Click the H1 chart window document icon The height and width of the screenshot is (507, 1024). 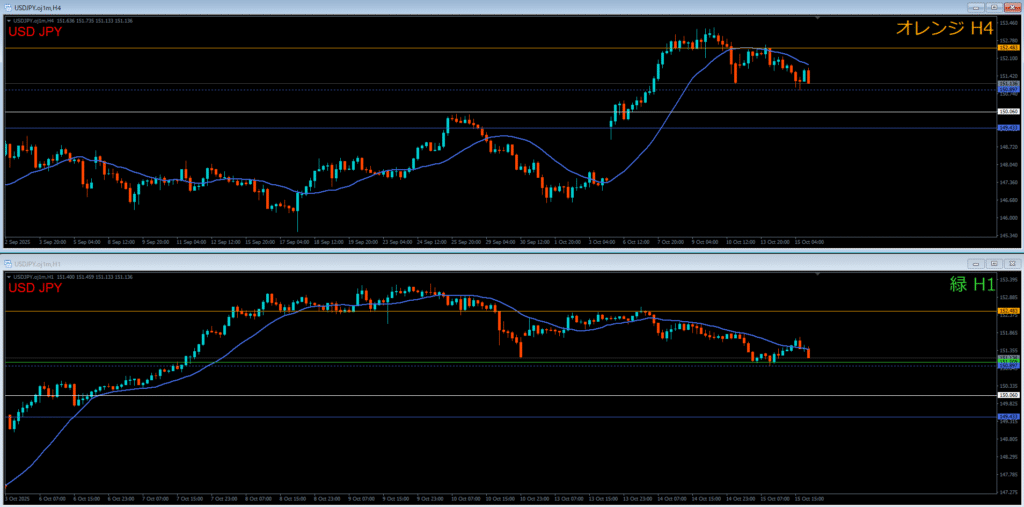pyautogui.click(x=10, y=263)
